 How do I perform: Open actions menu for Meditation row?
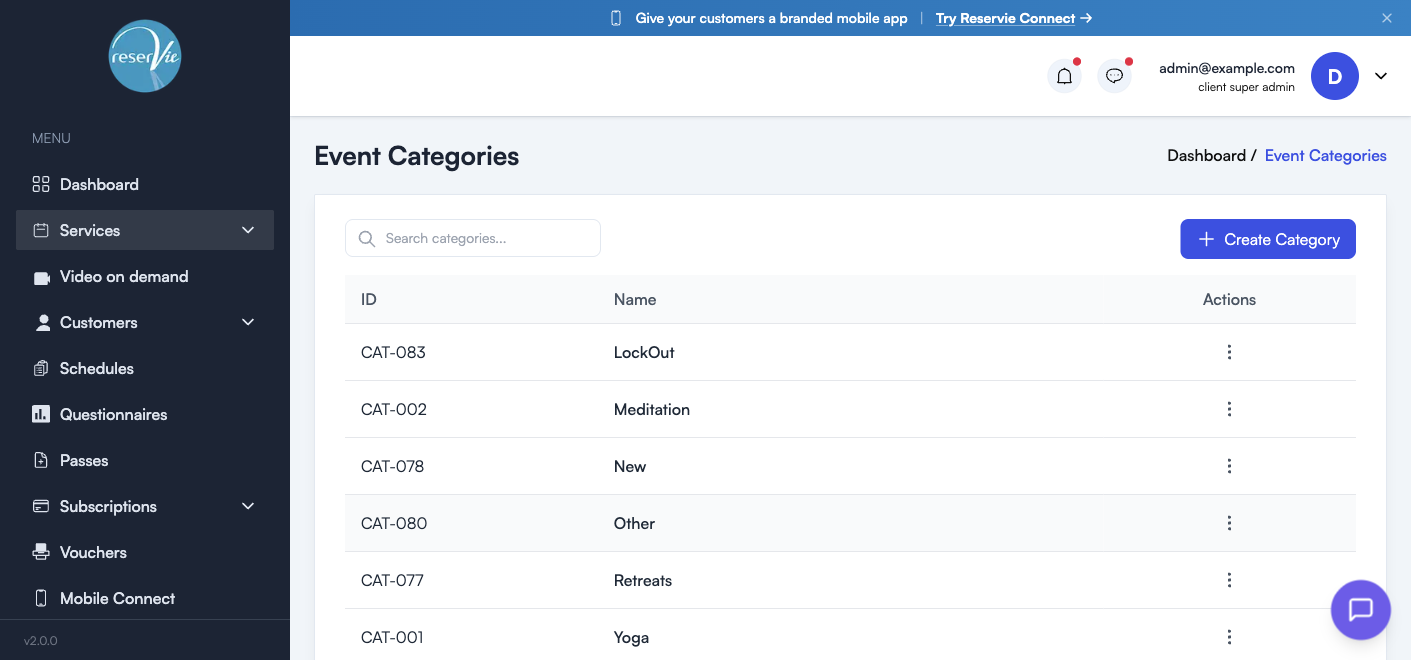pos(1229,409)
